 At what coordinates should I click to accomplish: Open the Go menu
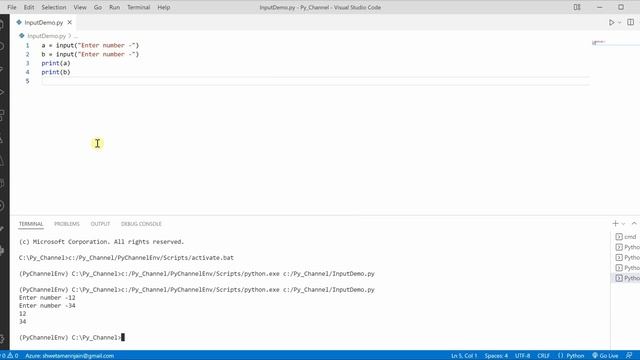click(x=98, y=7)
